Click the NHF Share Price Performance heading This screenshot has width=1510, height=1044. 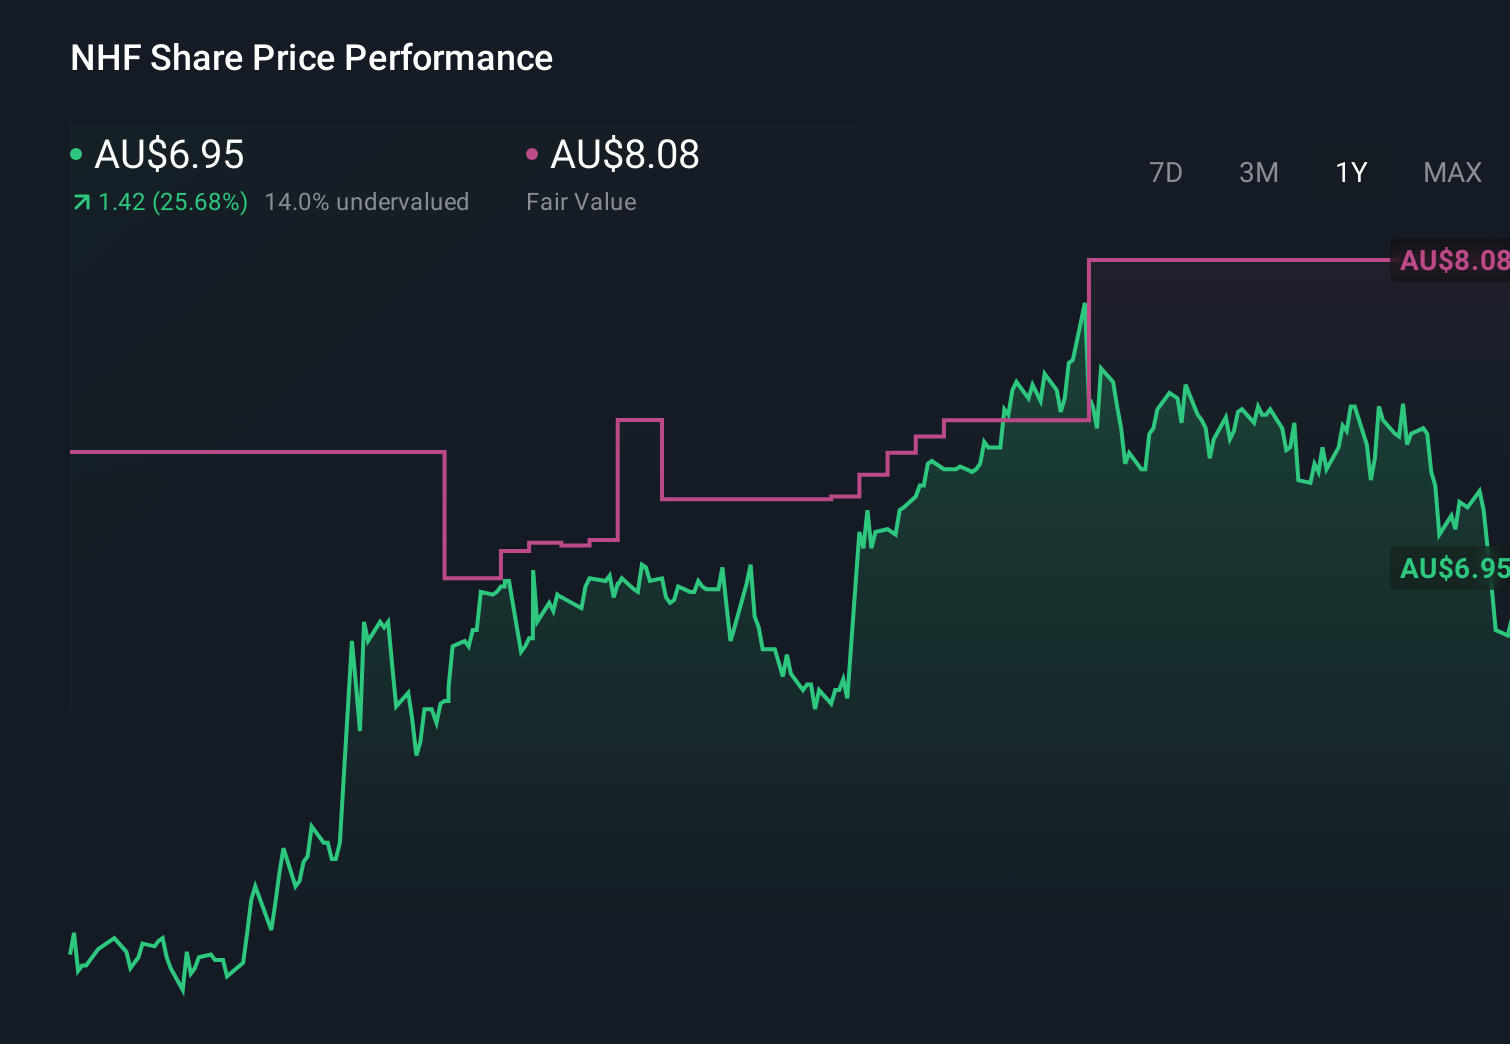[x=310, y=58]
